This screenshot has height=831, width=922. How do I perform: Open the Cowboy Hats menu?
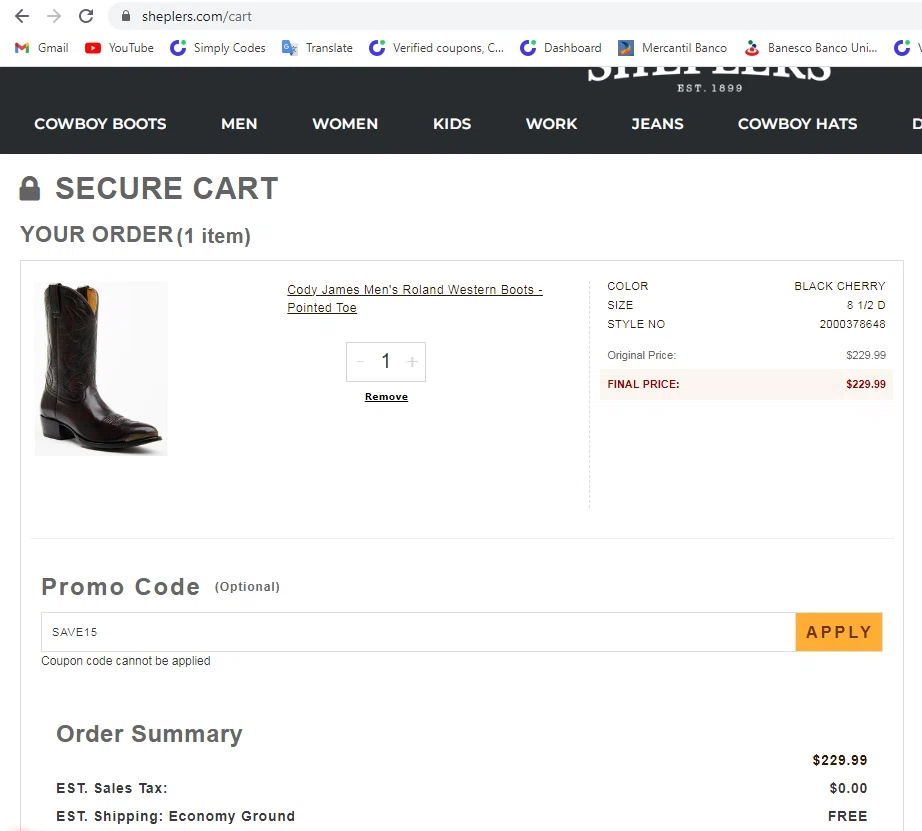[797, 124]
